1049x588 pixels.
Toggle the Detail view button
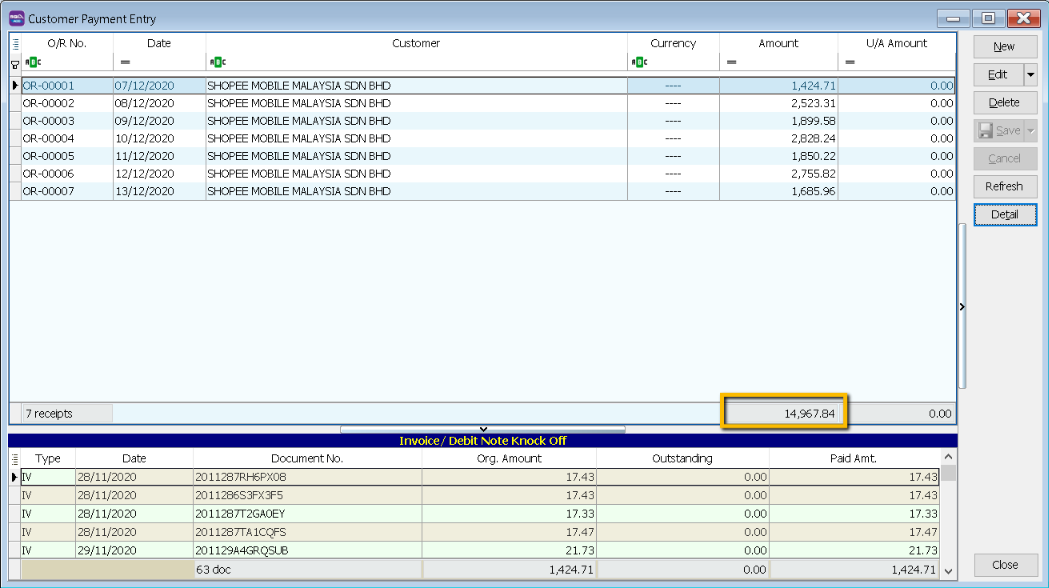tap(1004, 214)
